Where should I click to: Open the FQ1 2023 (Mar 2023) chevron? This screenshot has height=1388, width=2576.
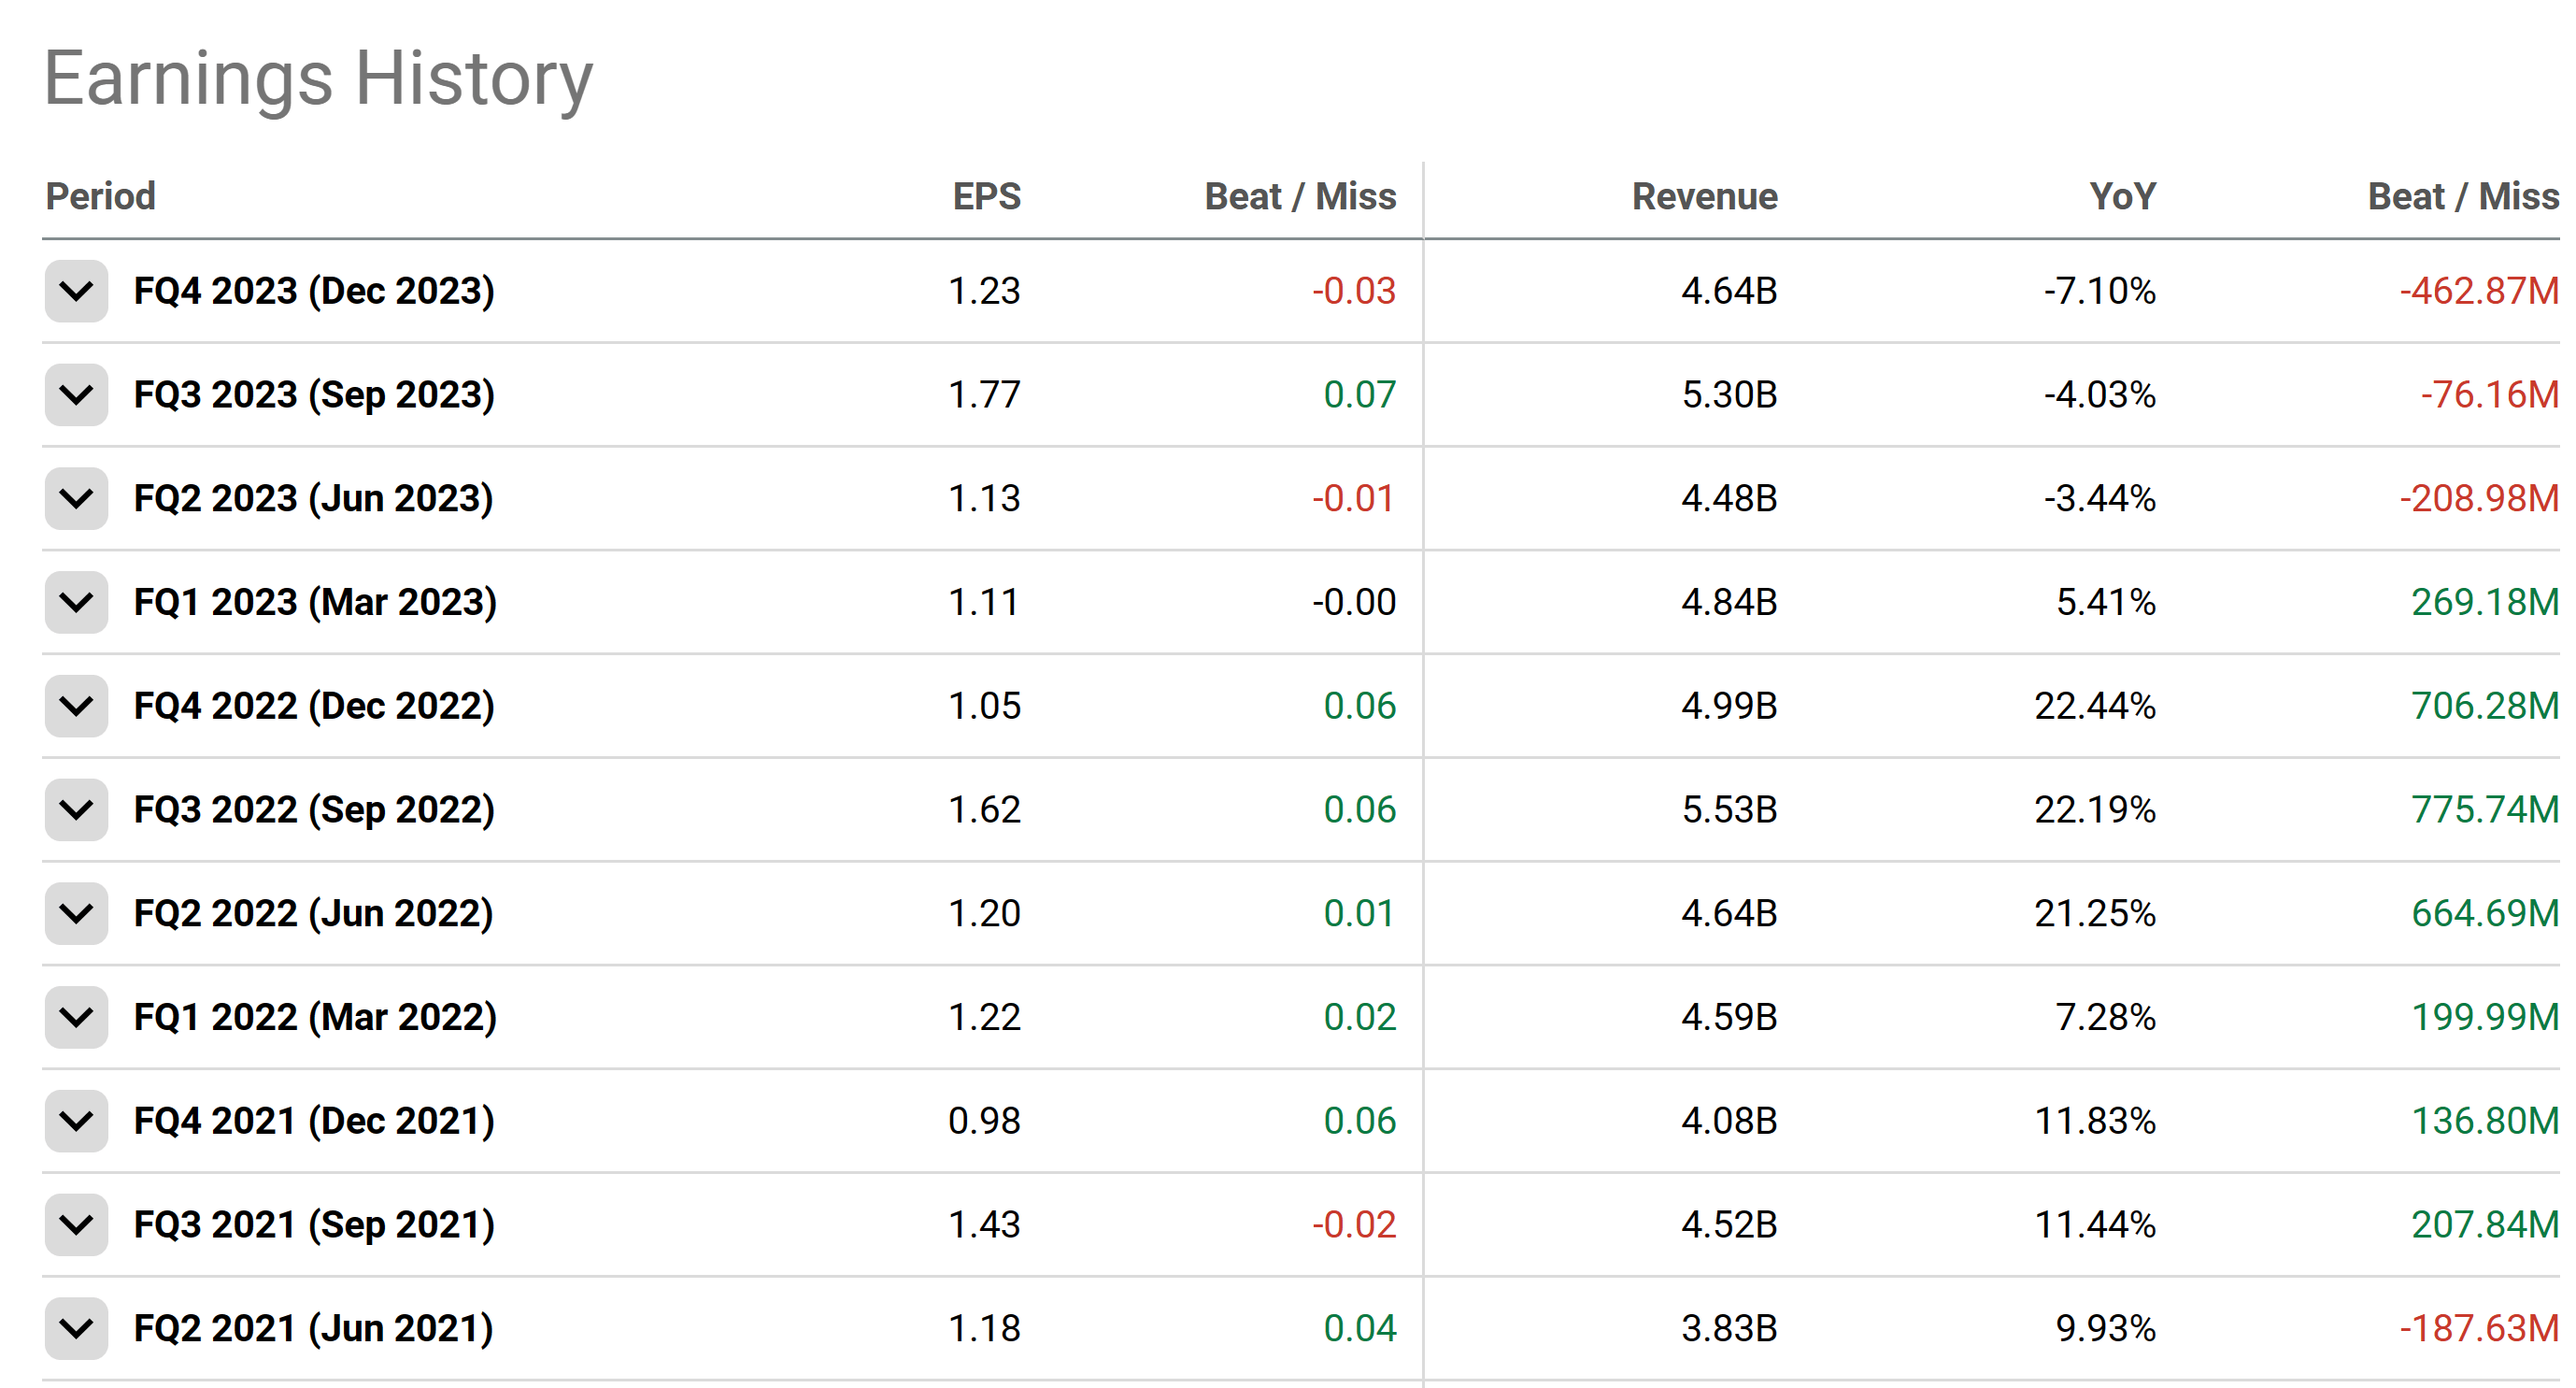[x=76, y=602]
